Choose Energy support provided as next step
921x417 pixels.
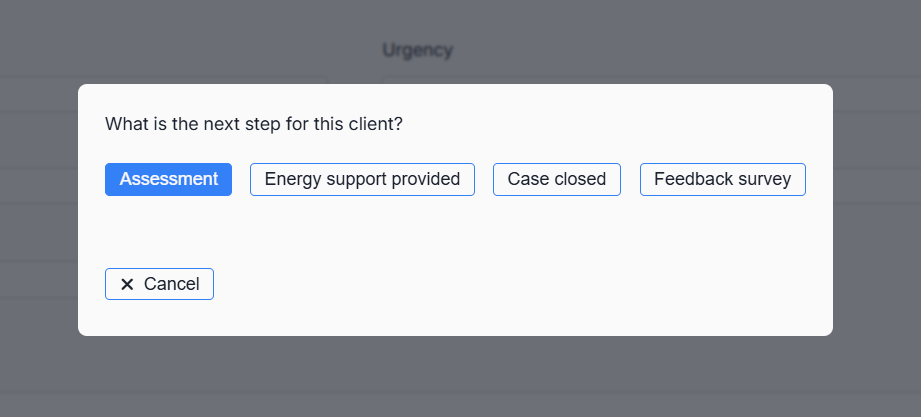(x=362, y=179)
